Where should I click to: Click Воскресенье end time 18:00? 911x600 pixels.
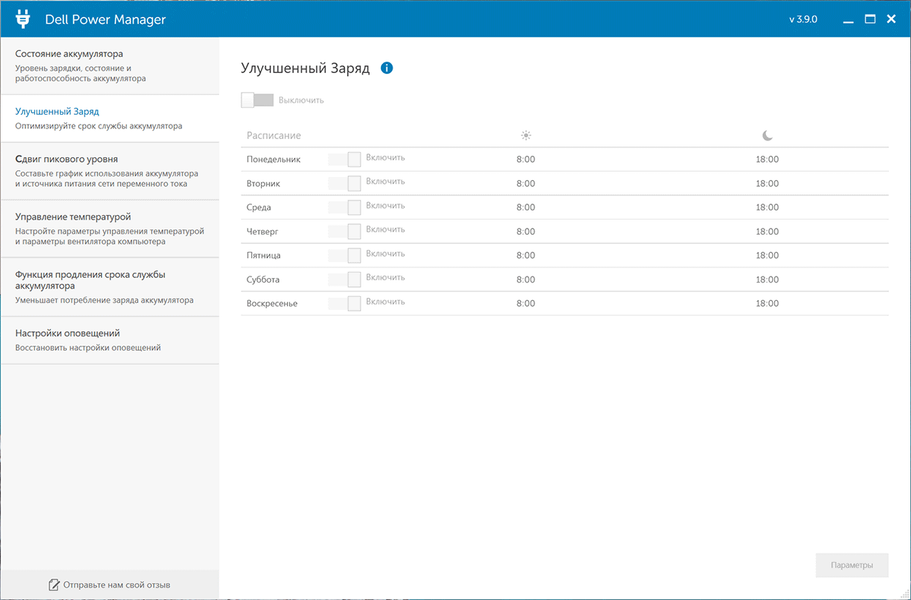click(767, 303)
